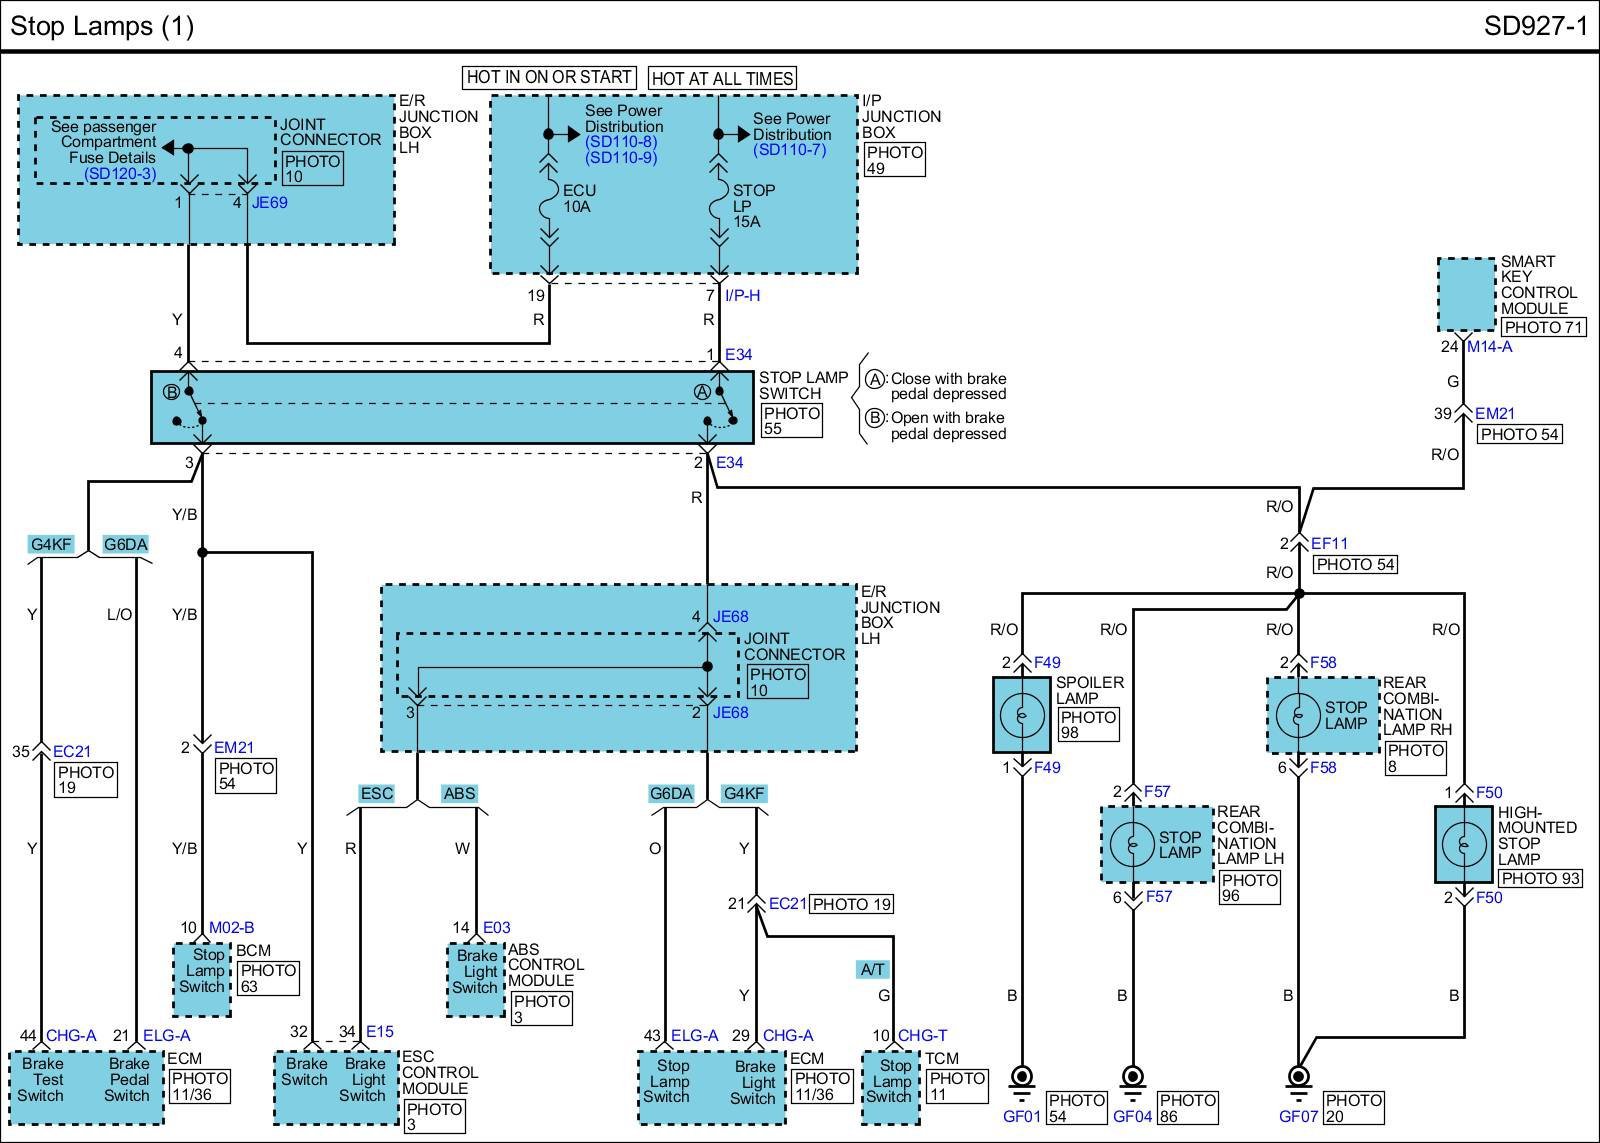1600x1143 pixels.
Task: Select the rear combination lamp RH bulb symbol
Action: coord(1298,715)
